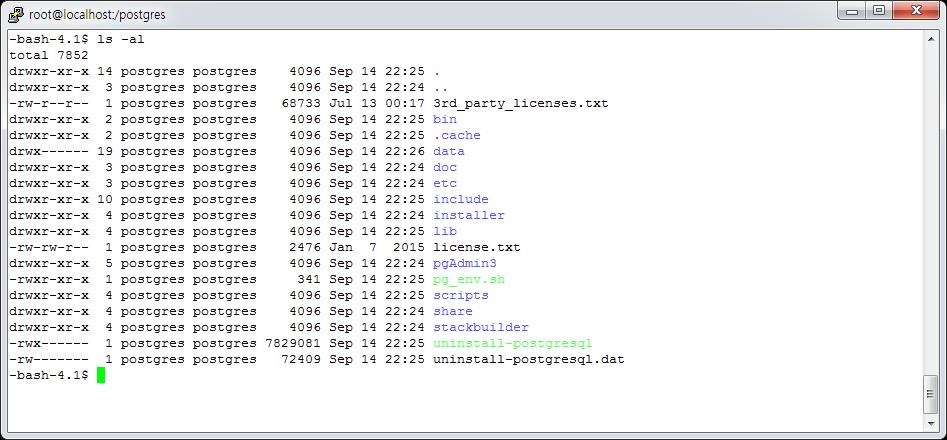Click the green uninstall-postgresql executable name
This screenshot has height=440, width=947.
513,343
